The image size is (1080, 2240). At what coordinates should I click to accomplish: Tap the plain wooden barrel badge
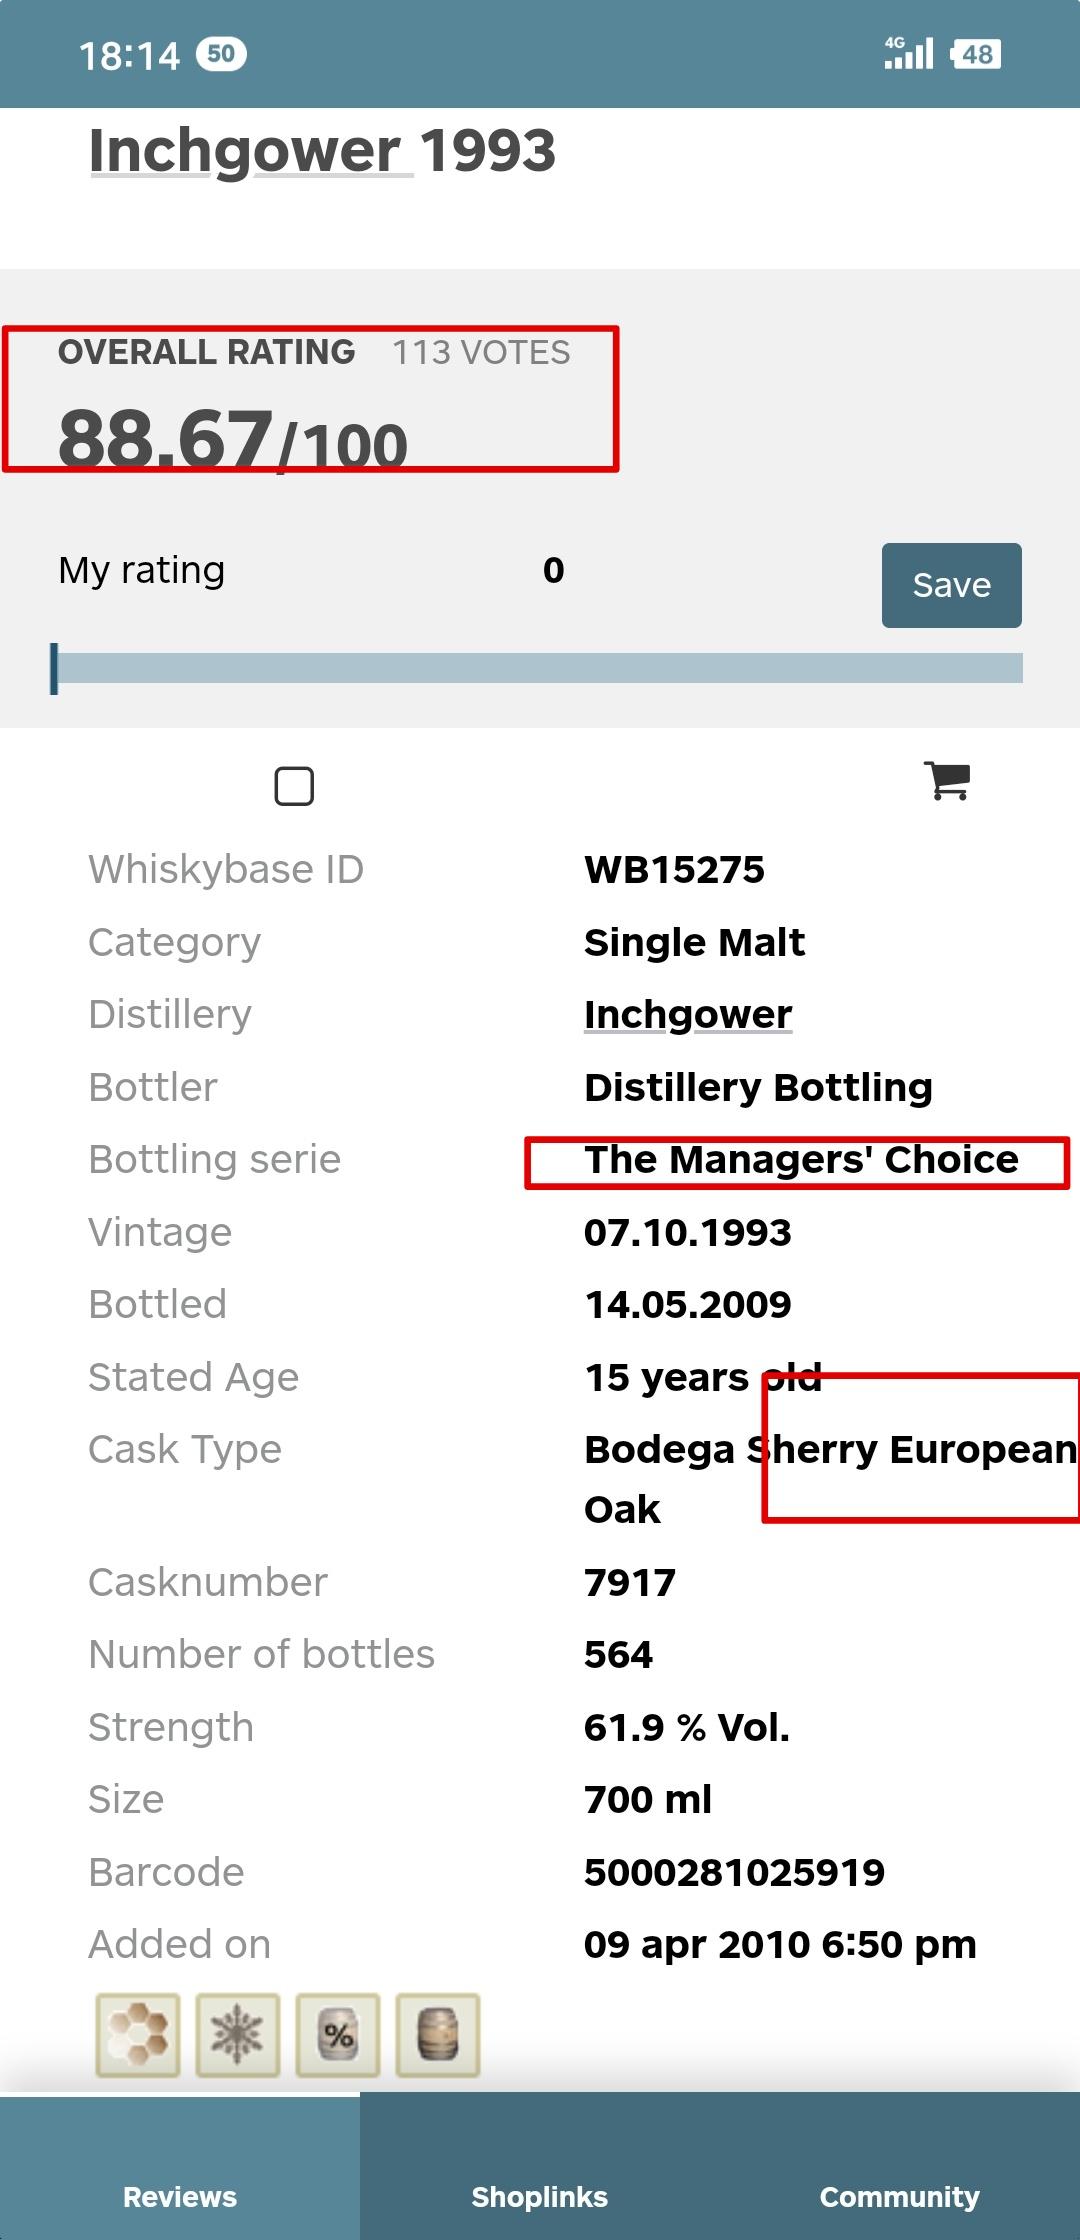pos(438,2035)
